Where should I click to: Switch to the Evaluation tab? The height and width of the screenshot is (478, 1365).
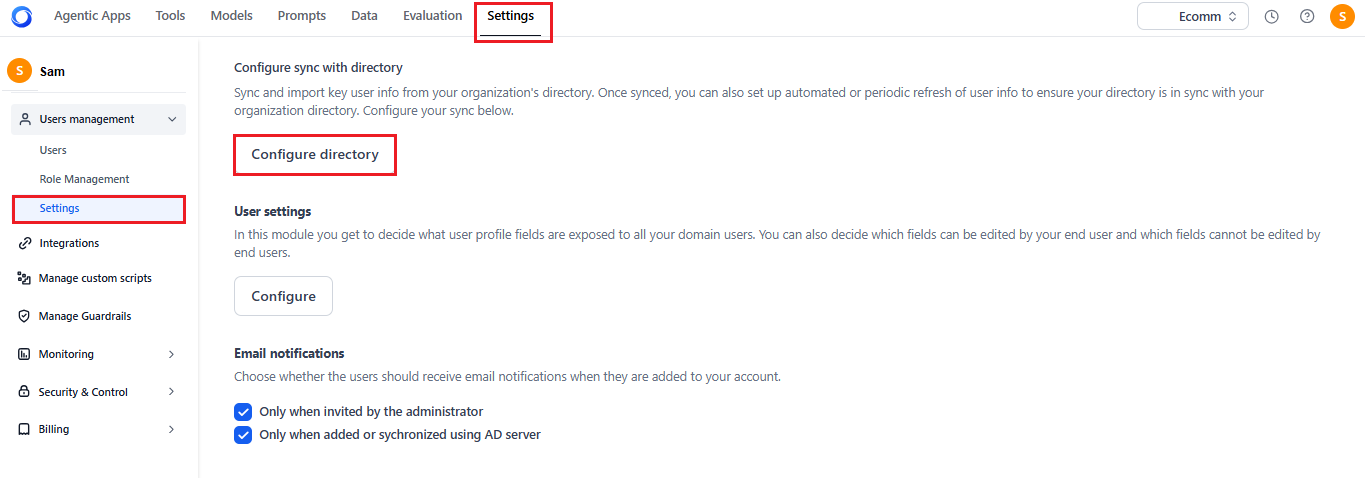(x=433, y=16)
